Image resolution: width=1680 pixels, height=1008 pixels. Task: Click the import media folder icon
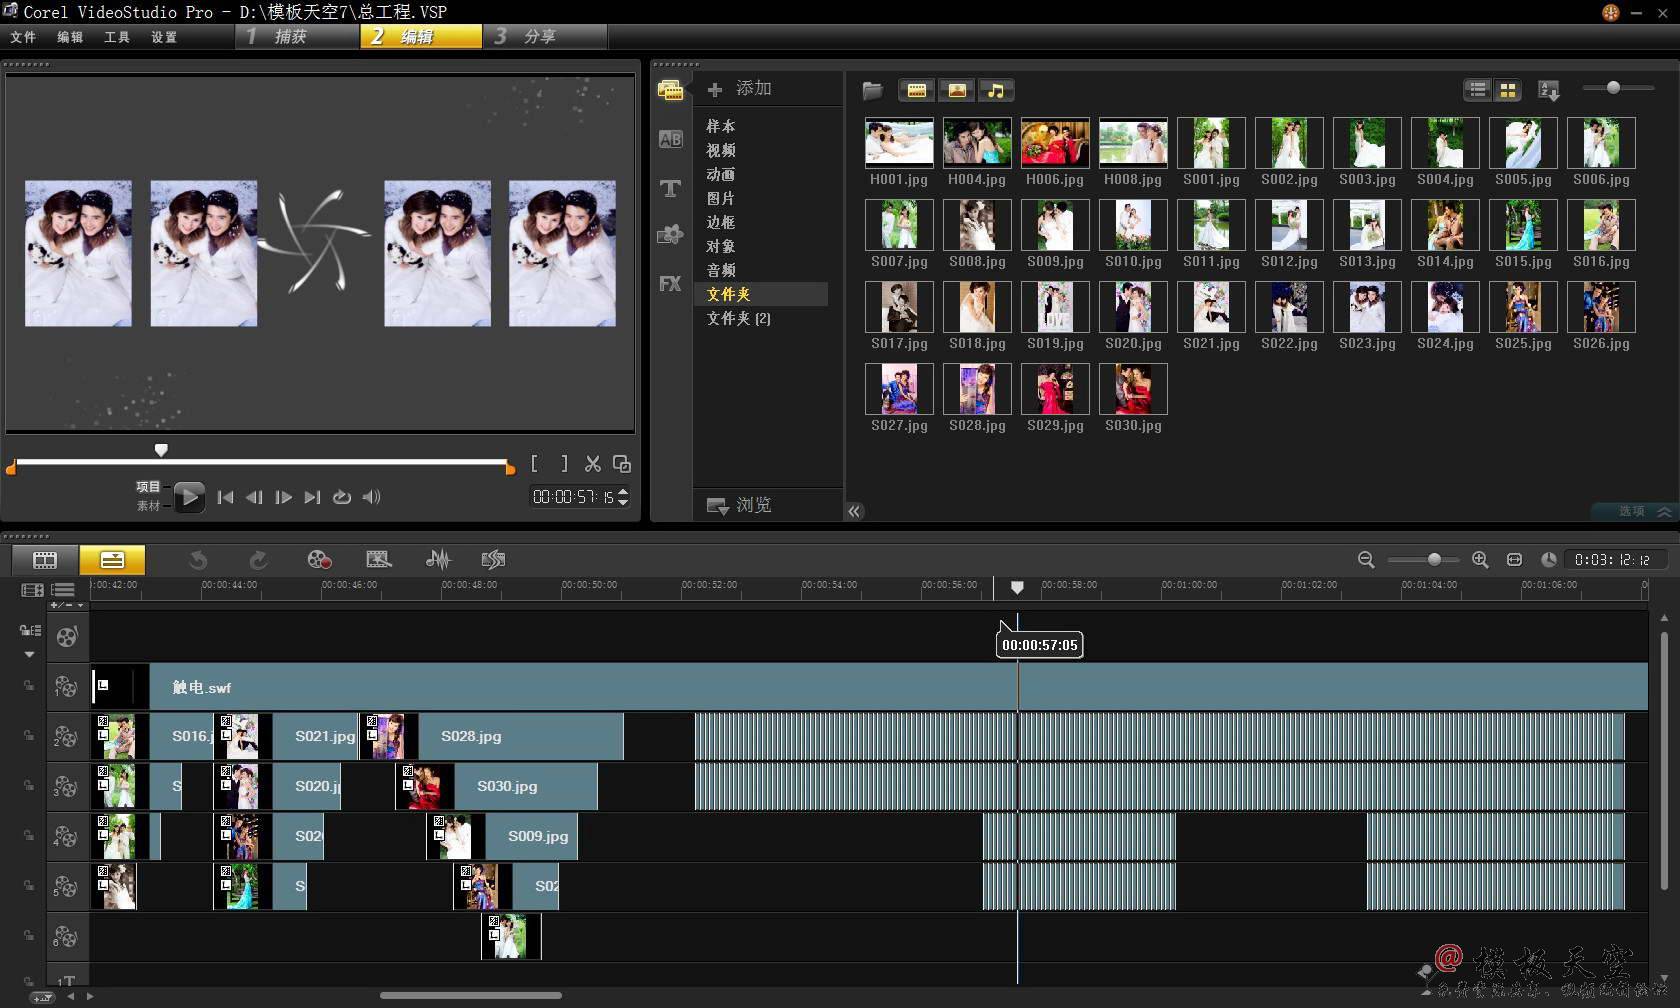tap(872, 91)
